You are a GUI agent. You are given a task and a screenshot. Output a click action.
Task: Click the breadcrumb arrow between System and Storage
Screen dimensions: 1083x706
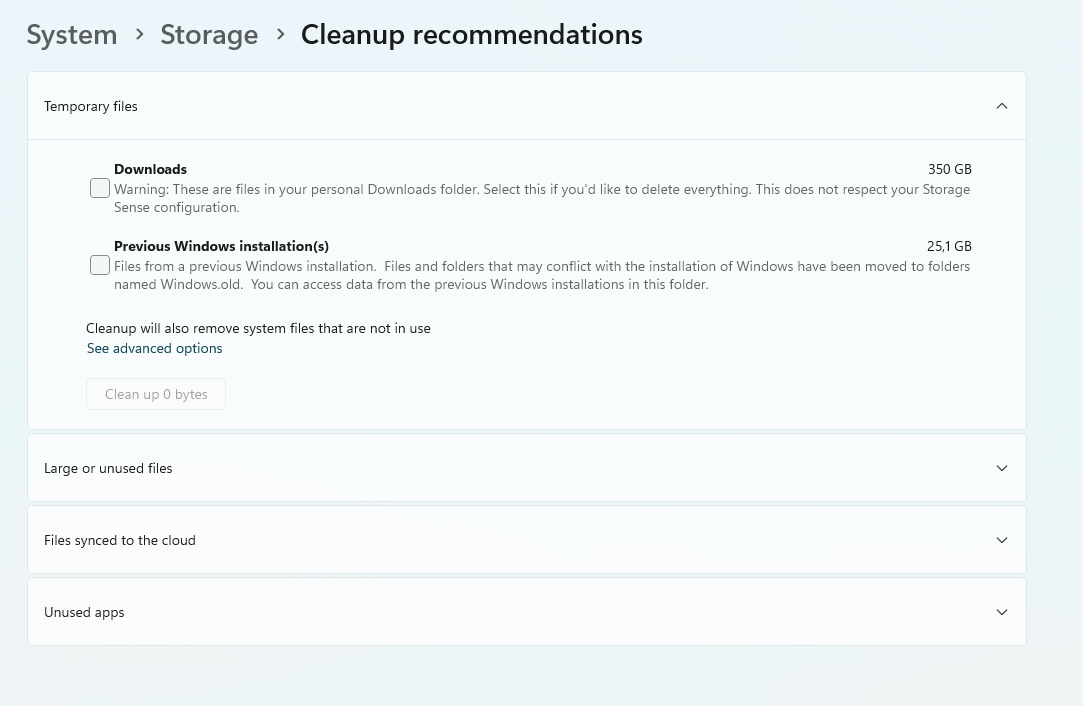click(139, 34)
